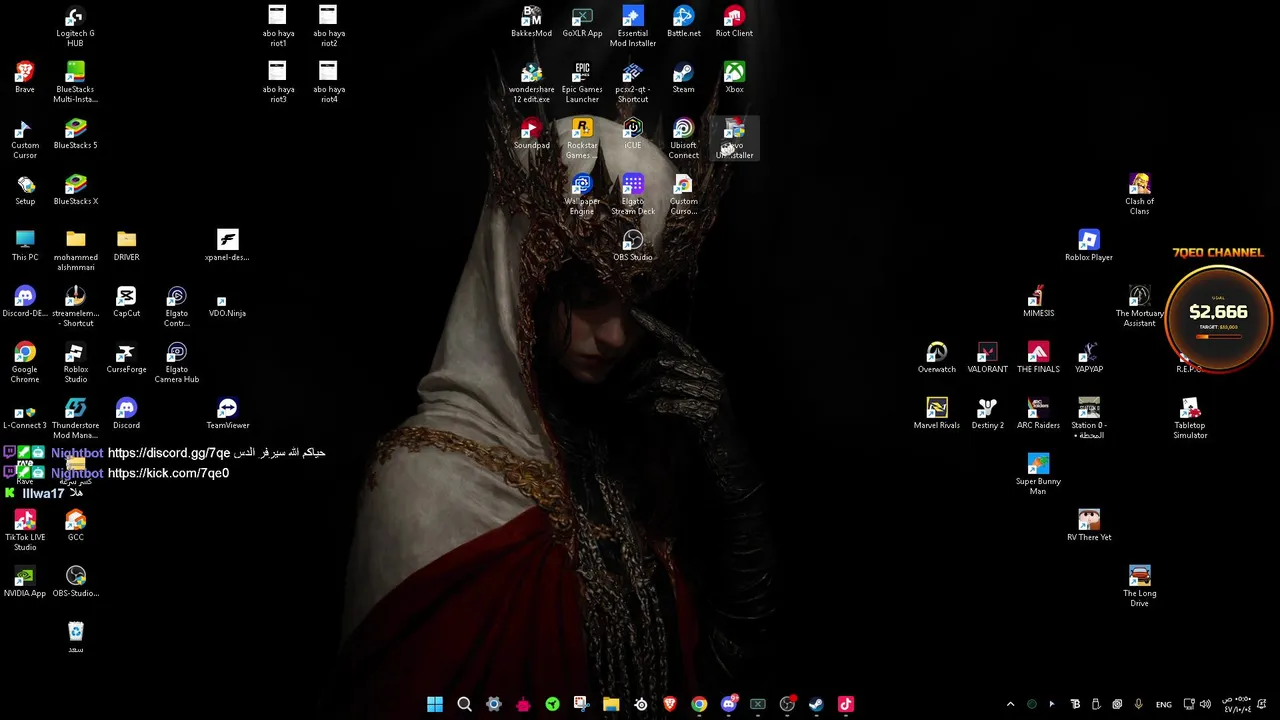Open the Xbox desktop icon
Image resolution: width=1280 pixels, height=720 pixels.
click(734, 78)
